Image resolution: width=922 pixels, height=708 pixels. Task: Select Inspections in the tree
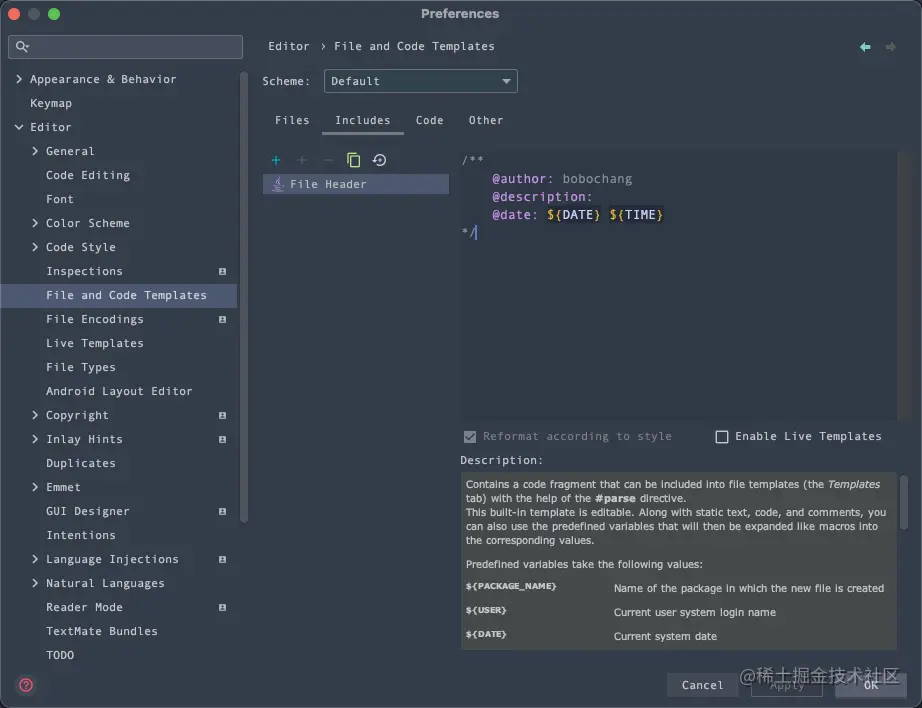click(85, 271)
